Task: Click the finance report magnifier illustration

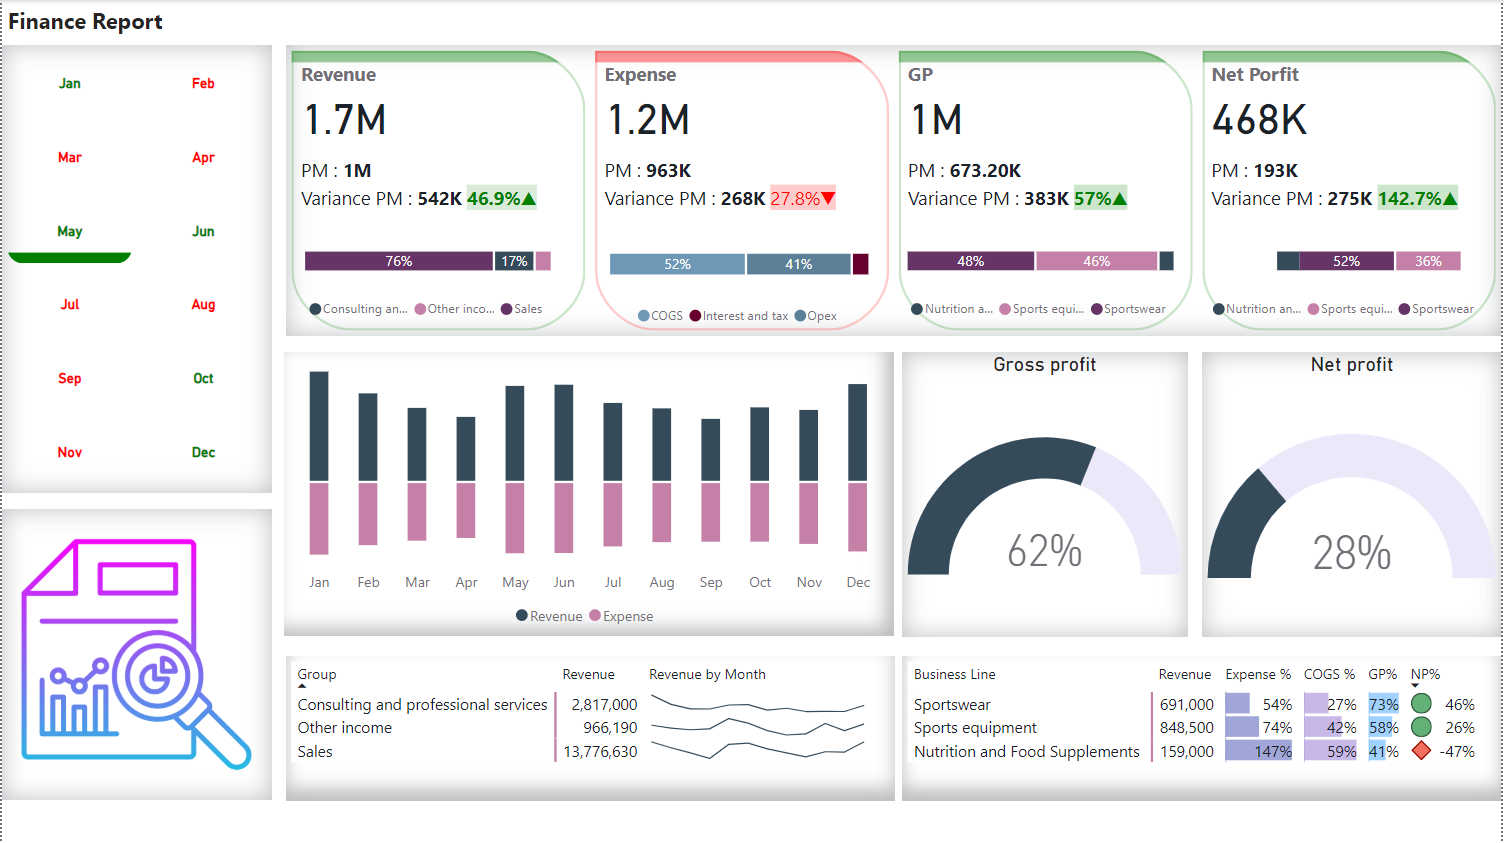Action: point(137,654)
